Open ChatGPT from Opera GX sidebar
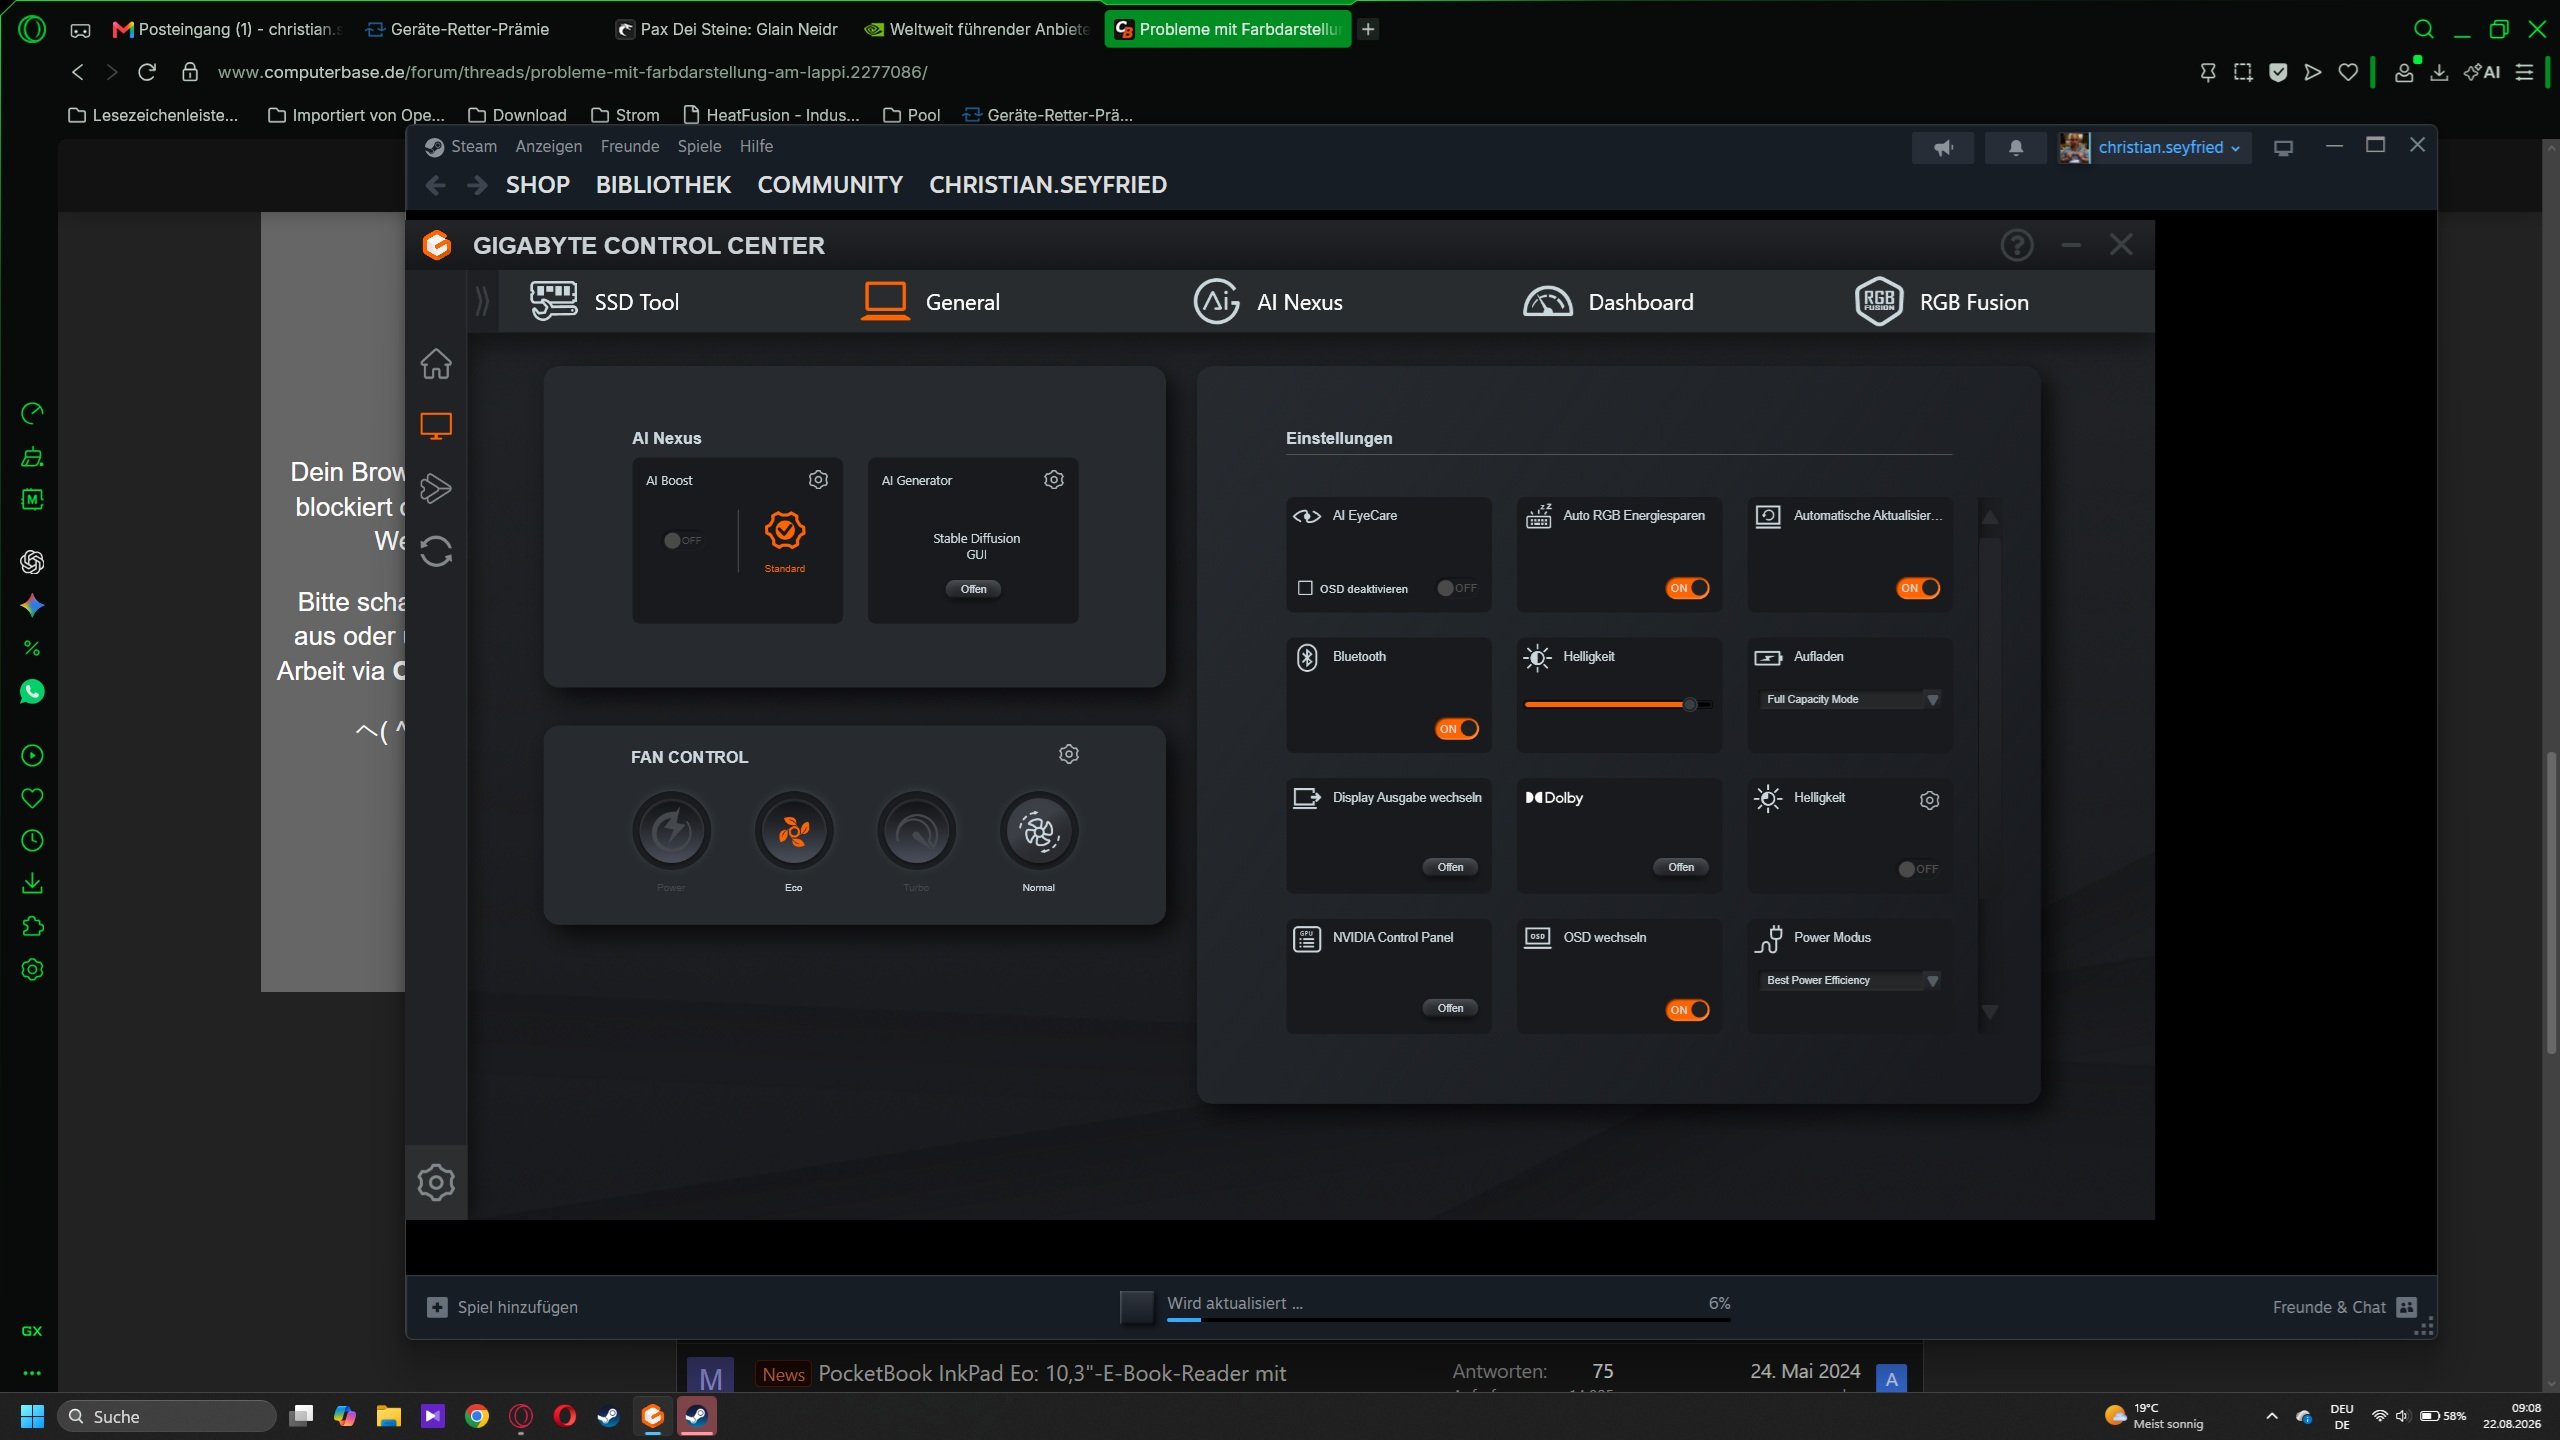The height and width of the screenshot is (1440, 2560). [32, 562]
